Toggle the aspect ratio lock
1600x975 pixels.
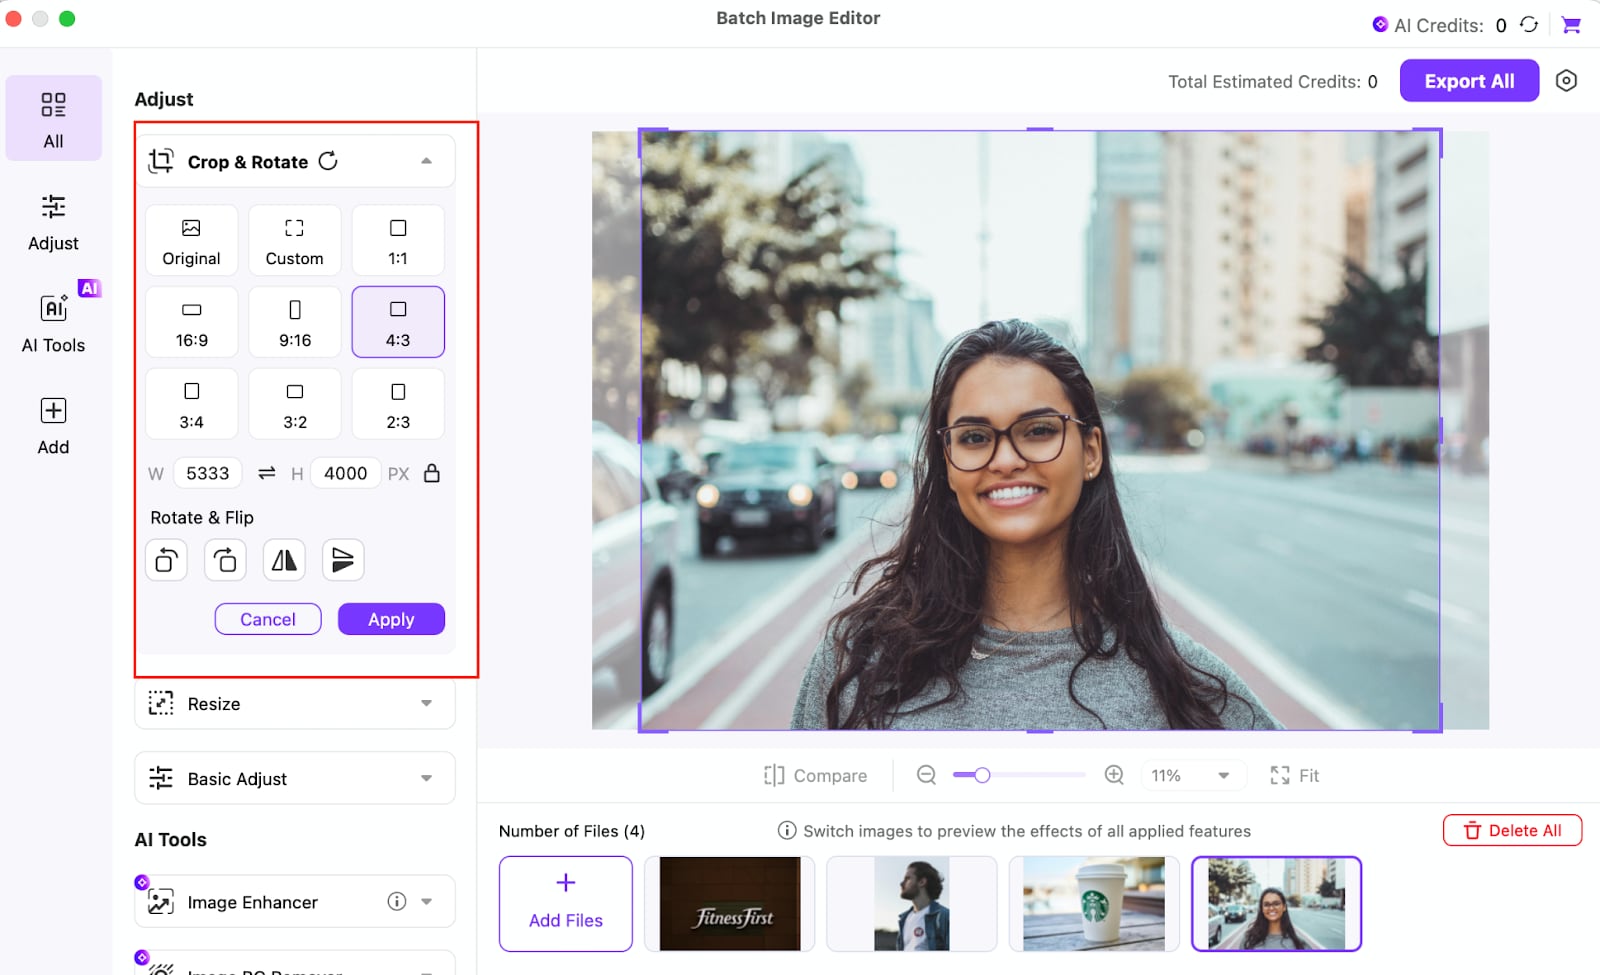tap(432, 473)
